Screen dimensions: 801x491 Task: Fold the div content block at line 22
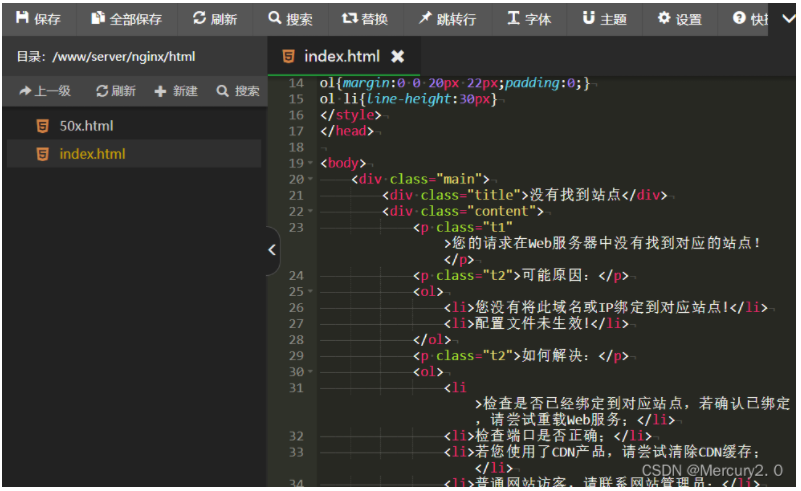pyautogui.click(x=310, y=211)
